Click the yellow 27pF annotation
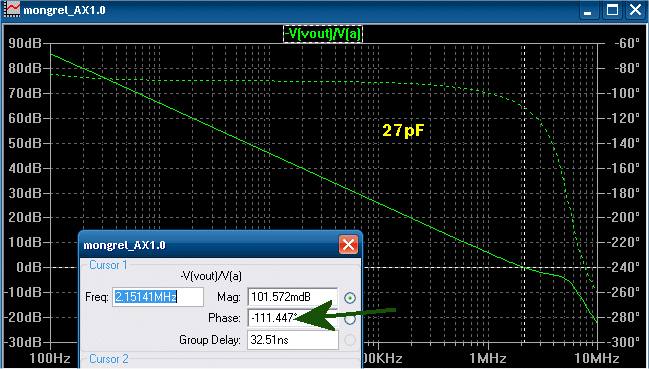649x369 pixels. coord(403,131)
